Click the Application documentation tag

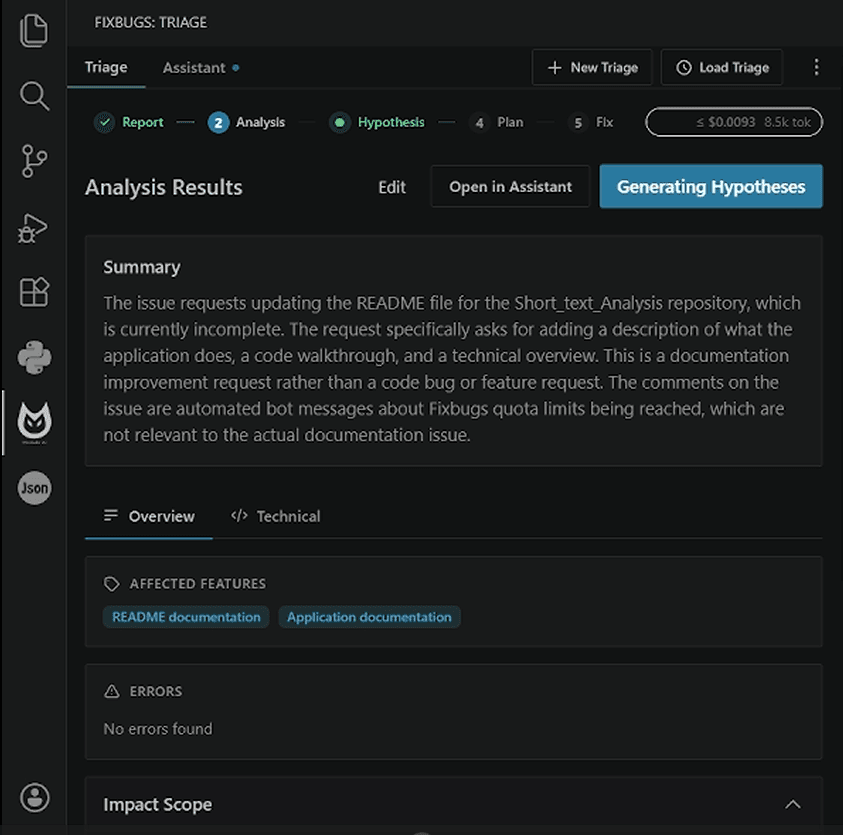(x=369, y=617)
